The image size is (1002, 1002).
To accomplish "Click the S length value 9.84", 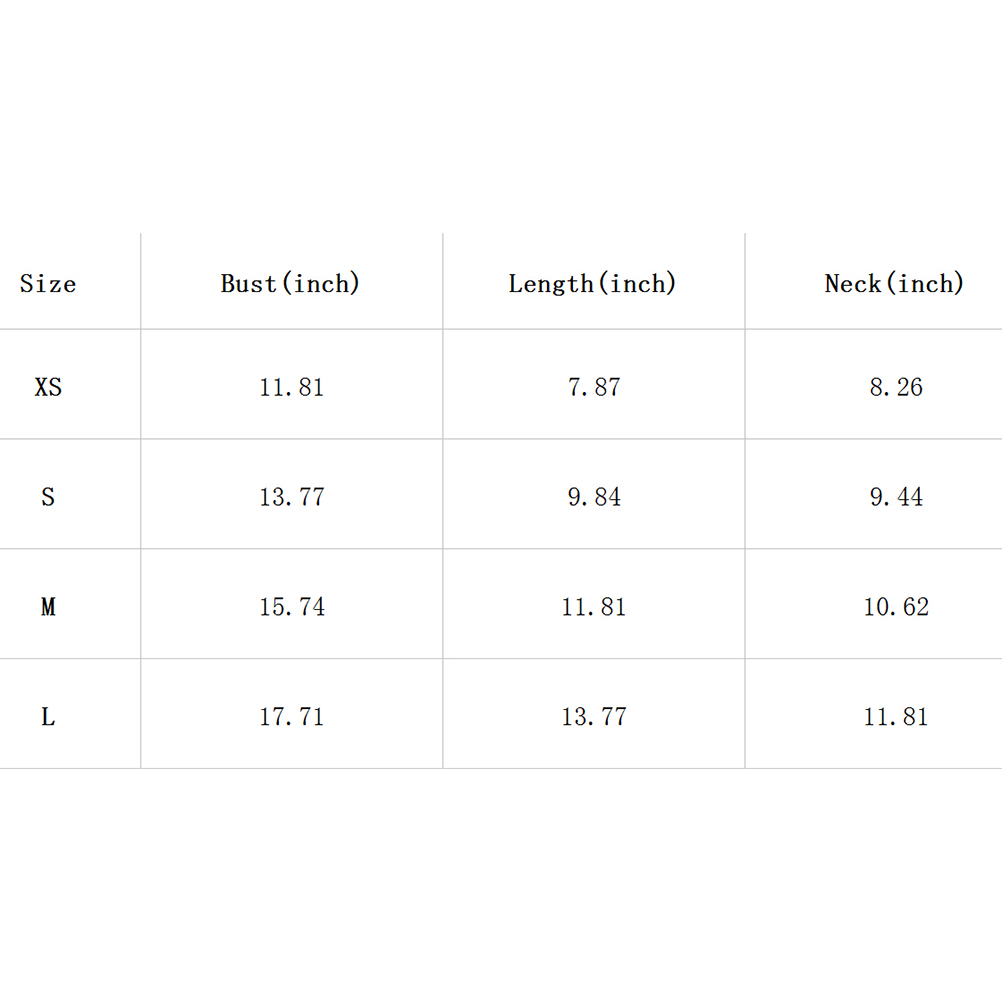I will pyautogui.click(x=594, y=497).
